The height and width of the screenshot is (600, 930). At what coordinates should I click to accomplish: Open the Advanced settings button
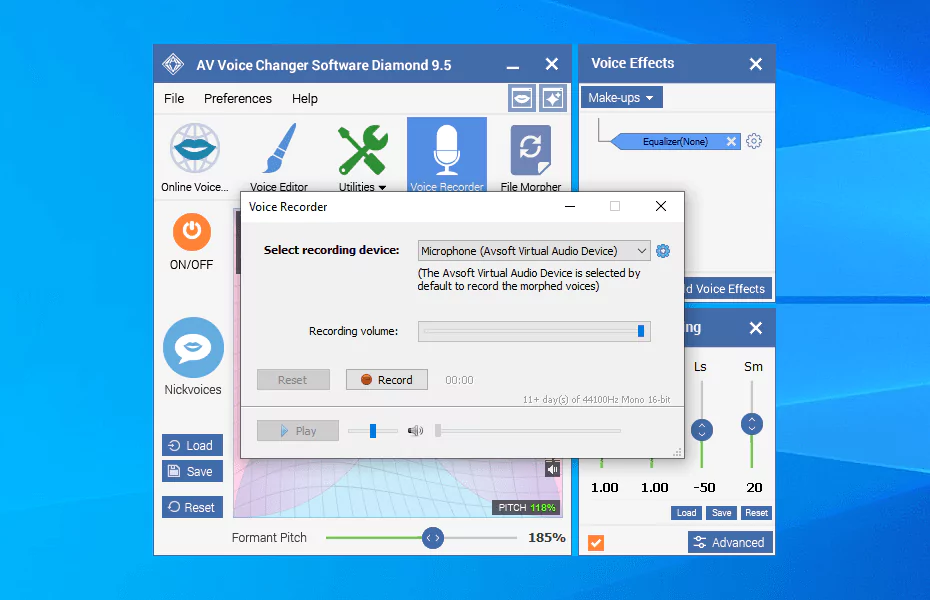click(x=730, y=542)
